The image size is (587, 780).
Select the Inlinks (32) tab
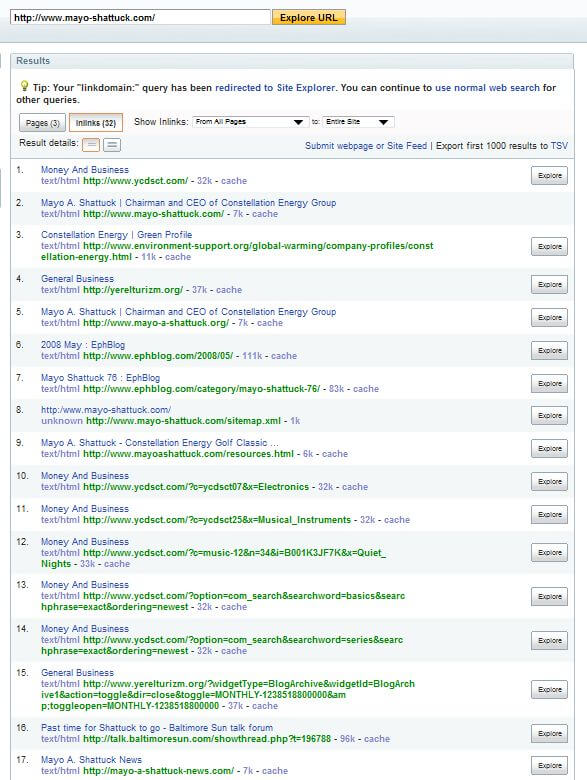coord(96,123)
